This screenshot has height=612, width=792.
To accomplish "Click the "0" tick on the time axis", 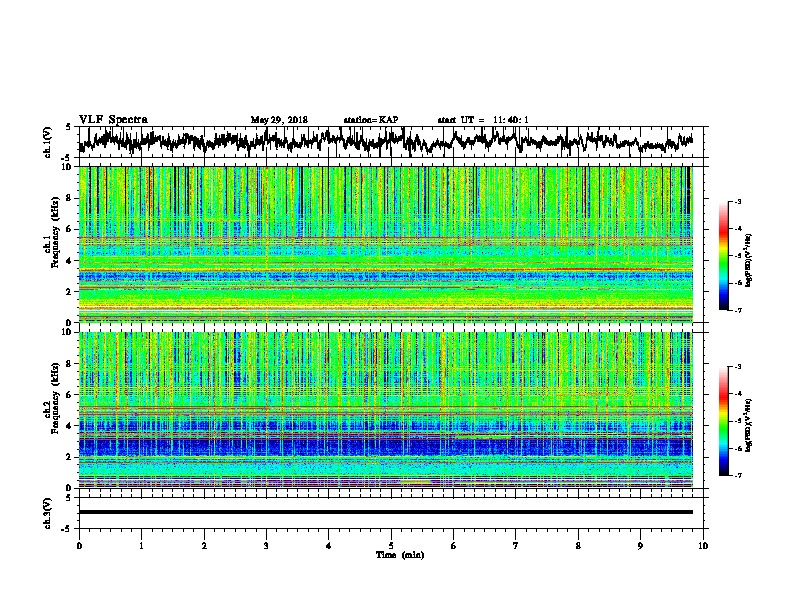I will point(79,546).
